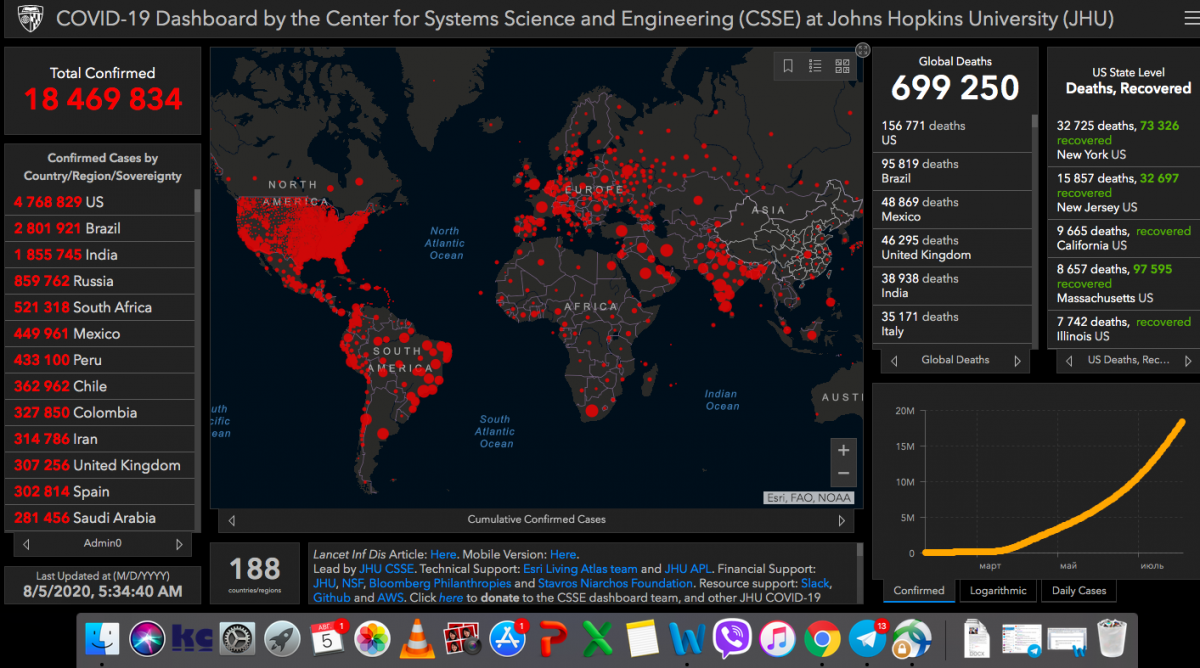
Task: Open Trash in the dock
Action: (x=1111, y=638)
